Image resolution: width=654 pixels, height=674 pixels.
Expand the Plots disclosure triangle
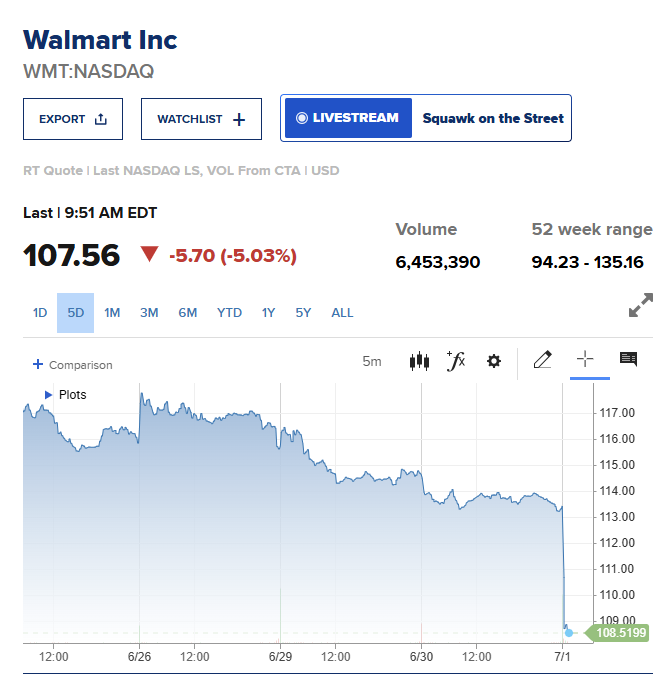48,395
